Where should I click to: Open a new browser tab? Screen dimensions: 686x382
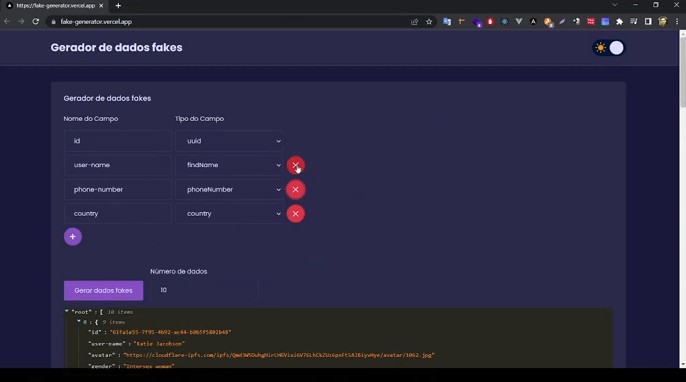click(118, 6)
